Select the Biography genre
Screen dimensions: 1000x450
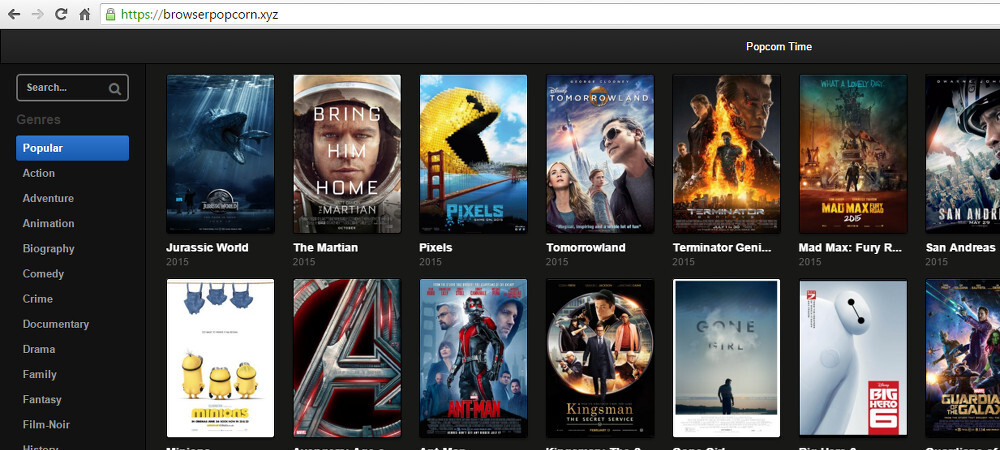(x=48, y=249)
